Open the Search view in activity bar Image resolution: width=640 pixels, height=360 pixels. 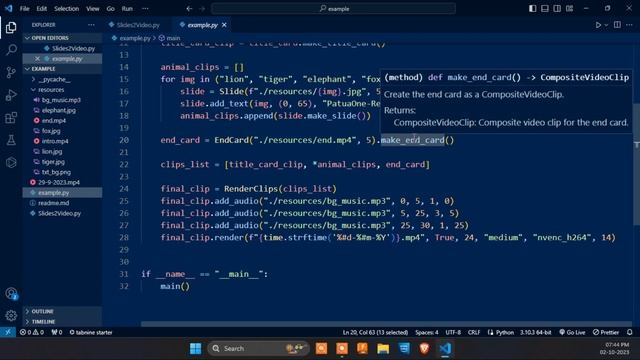11,50
